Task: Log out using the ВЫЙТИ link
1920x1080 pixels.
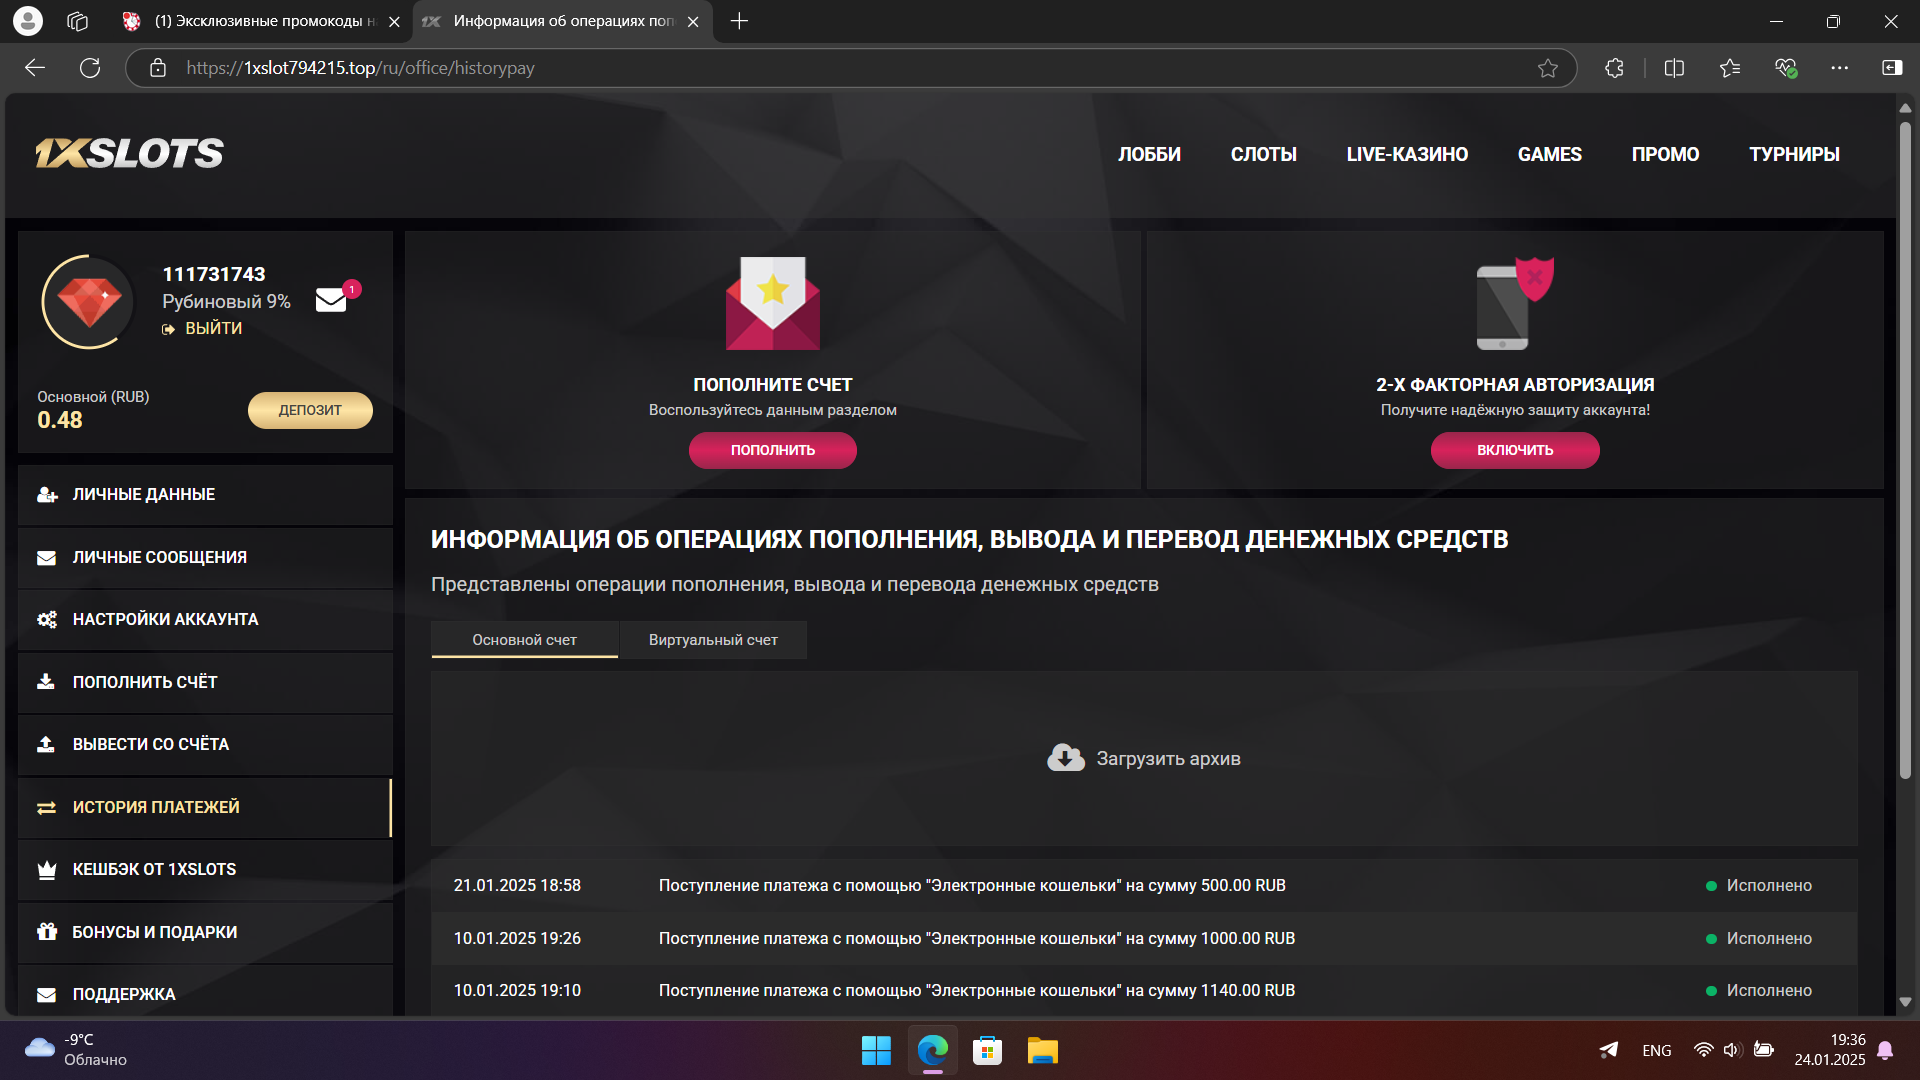Action: point(214,328)
